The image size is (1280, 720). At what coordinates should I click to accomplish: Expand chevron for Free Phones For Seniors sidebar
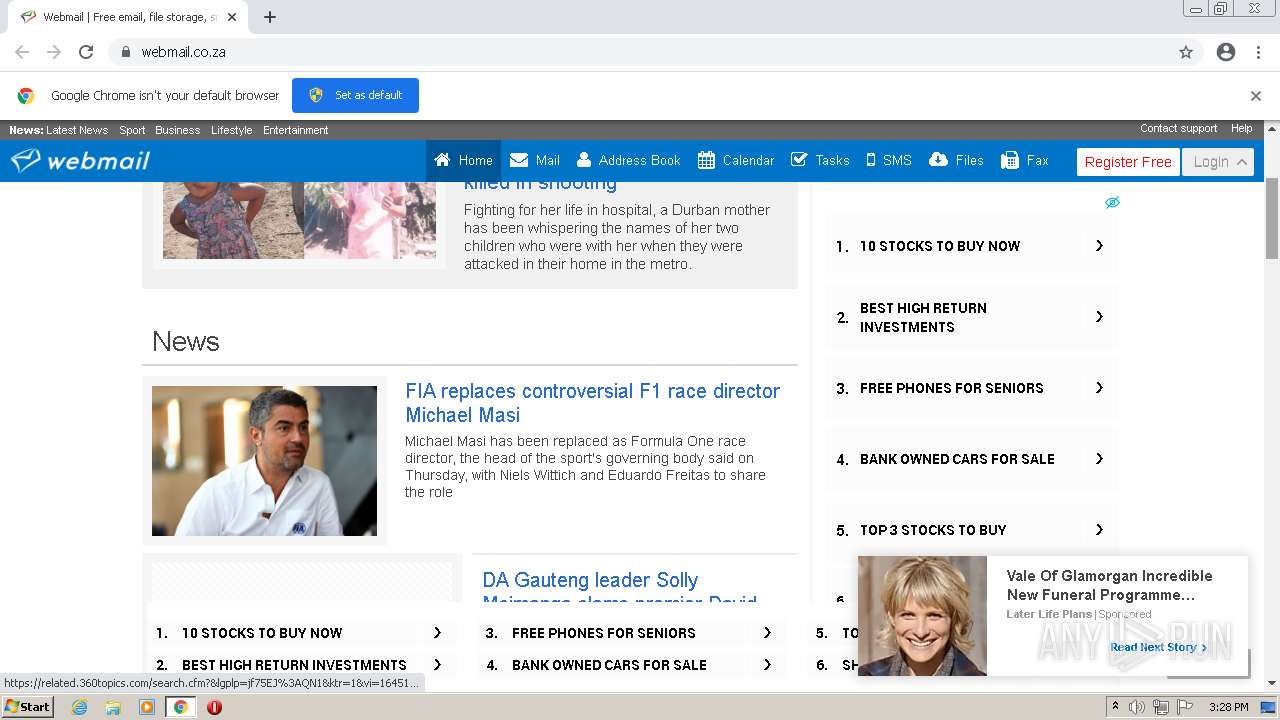click(x=1099, y=388)
